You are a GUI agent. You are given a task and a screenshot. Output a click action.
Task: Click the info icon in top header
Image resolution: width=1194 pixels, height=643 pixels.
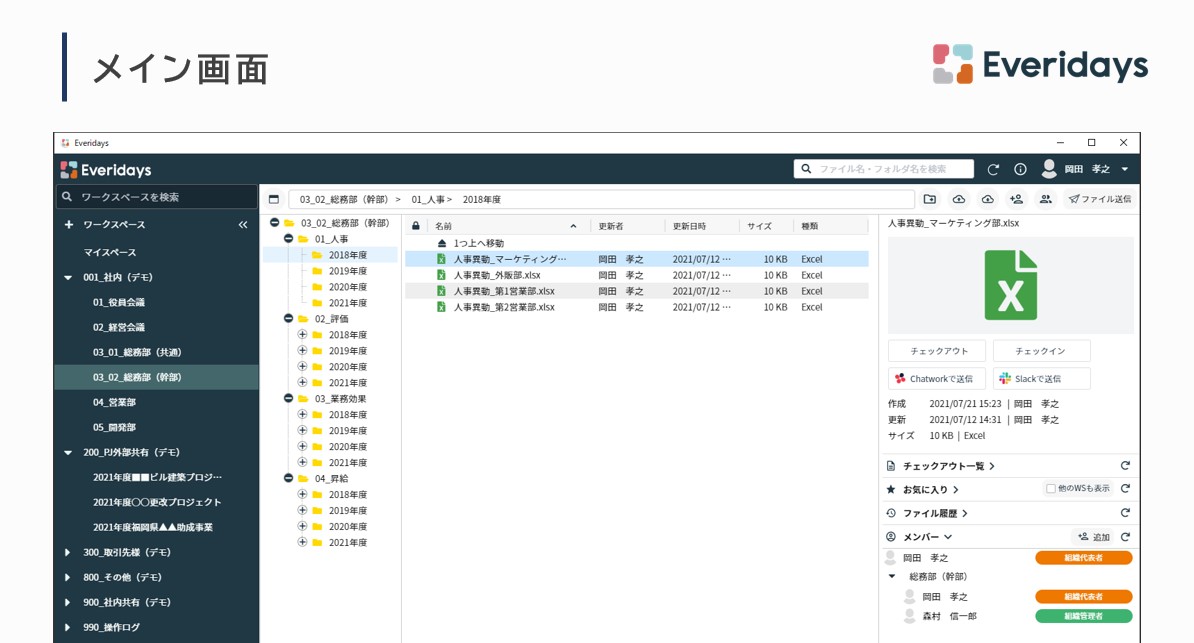[x=1020, y=170]
